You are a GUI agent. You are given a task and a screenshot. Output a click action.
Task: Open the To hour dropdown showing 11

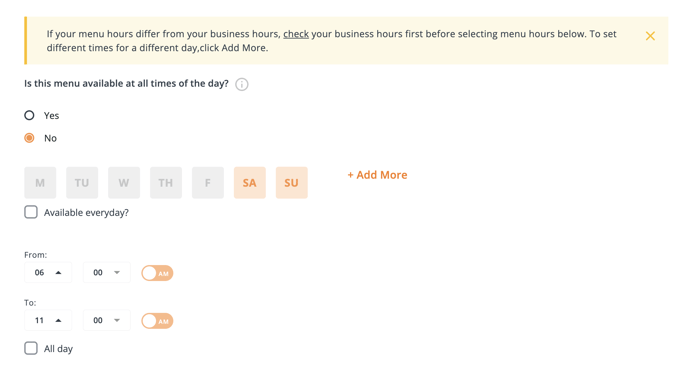[48, 320]
